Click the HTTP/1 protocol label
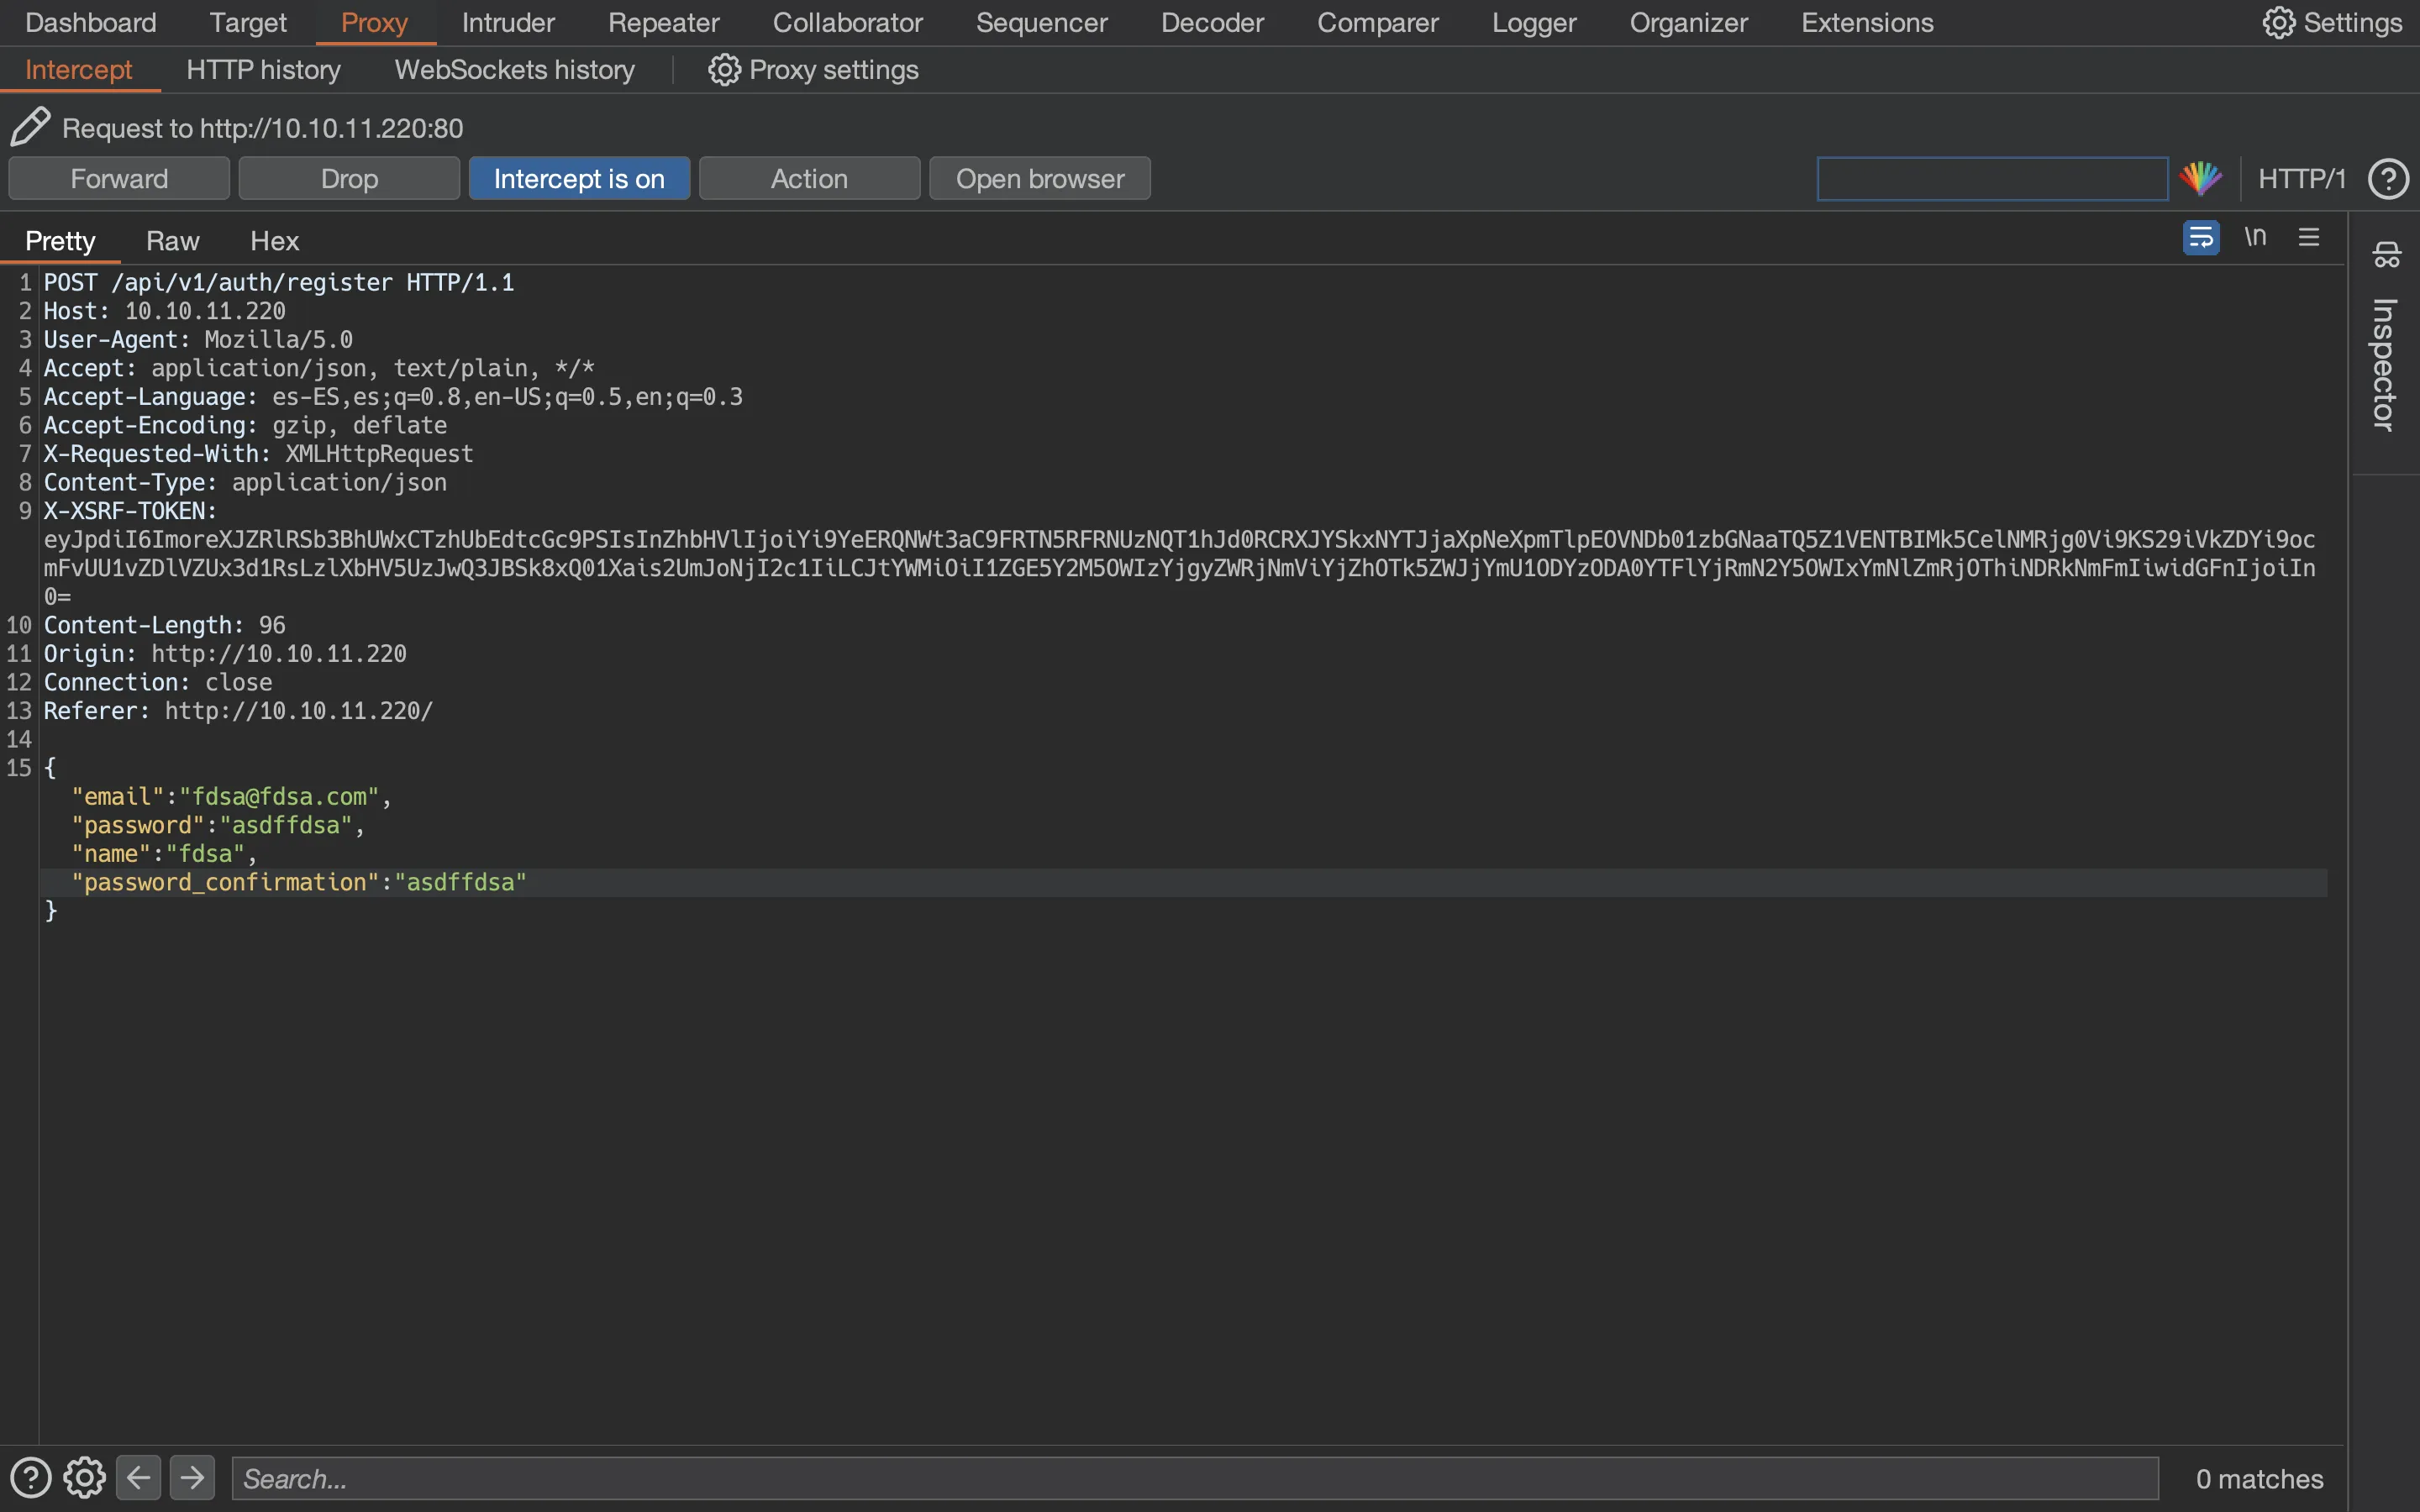2420x1512 pixels. (x=2302, y=179)
